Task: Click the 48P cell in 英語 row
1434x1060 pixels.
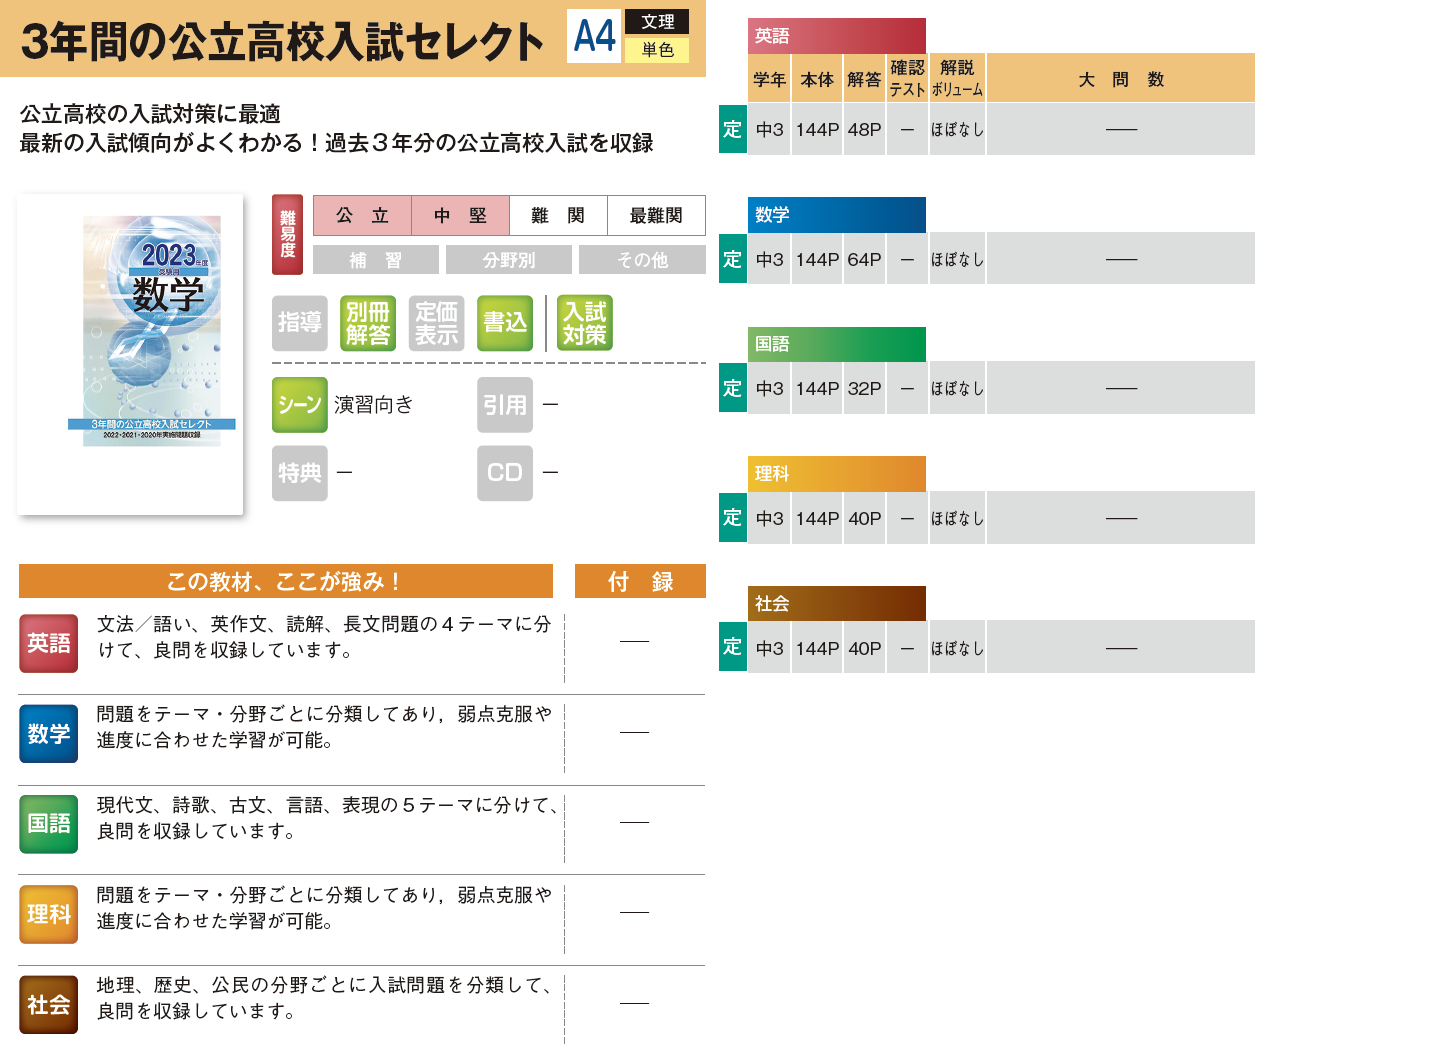Action: tap(864, 130)
